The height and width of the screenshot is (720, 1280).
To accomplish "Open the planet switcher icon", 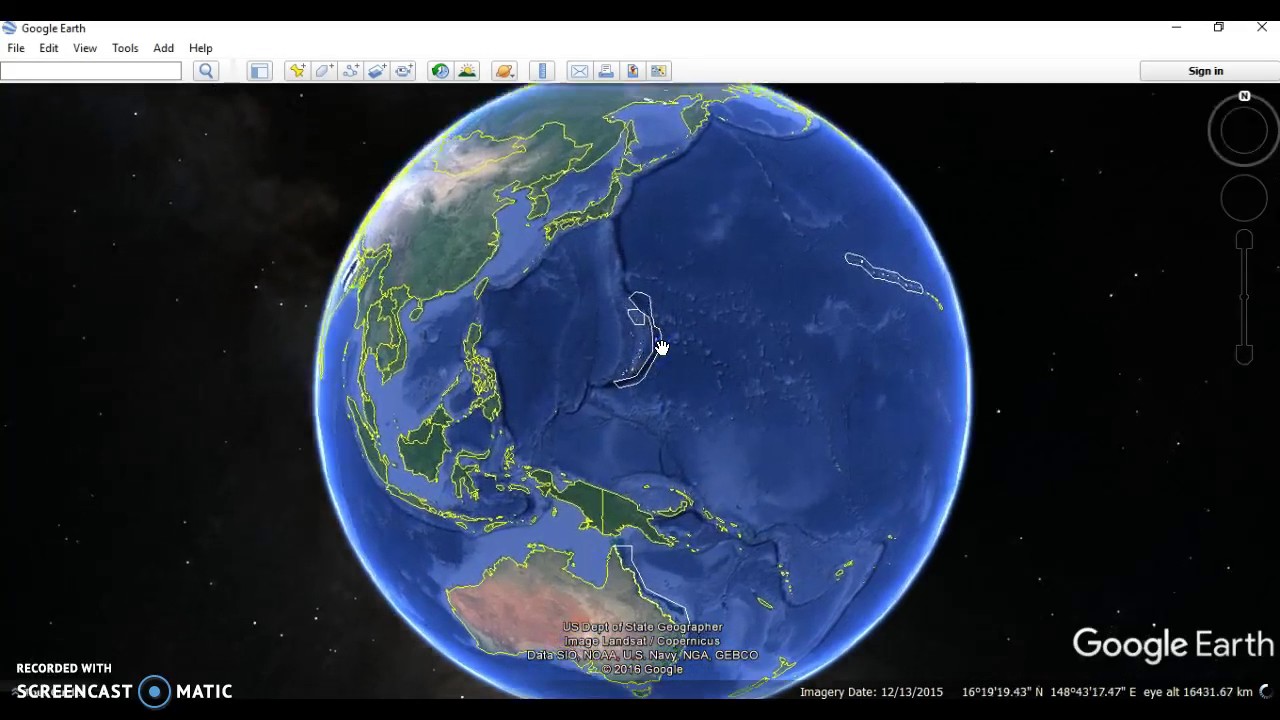I will pos(504,71).
